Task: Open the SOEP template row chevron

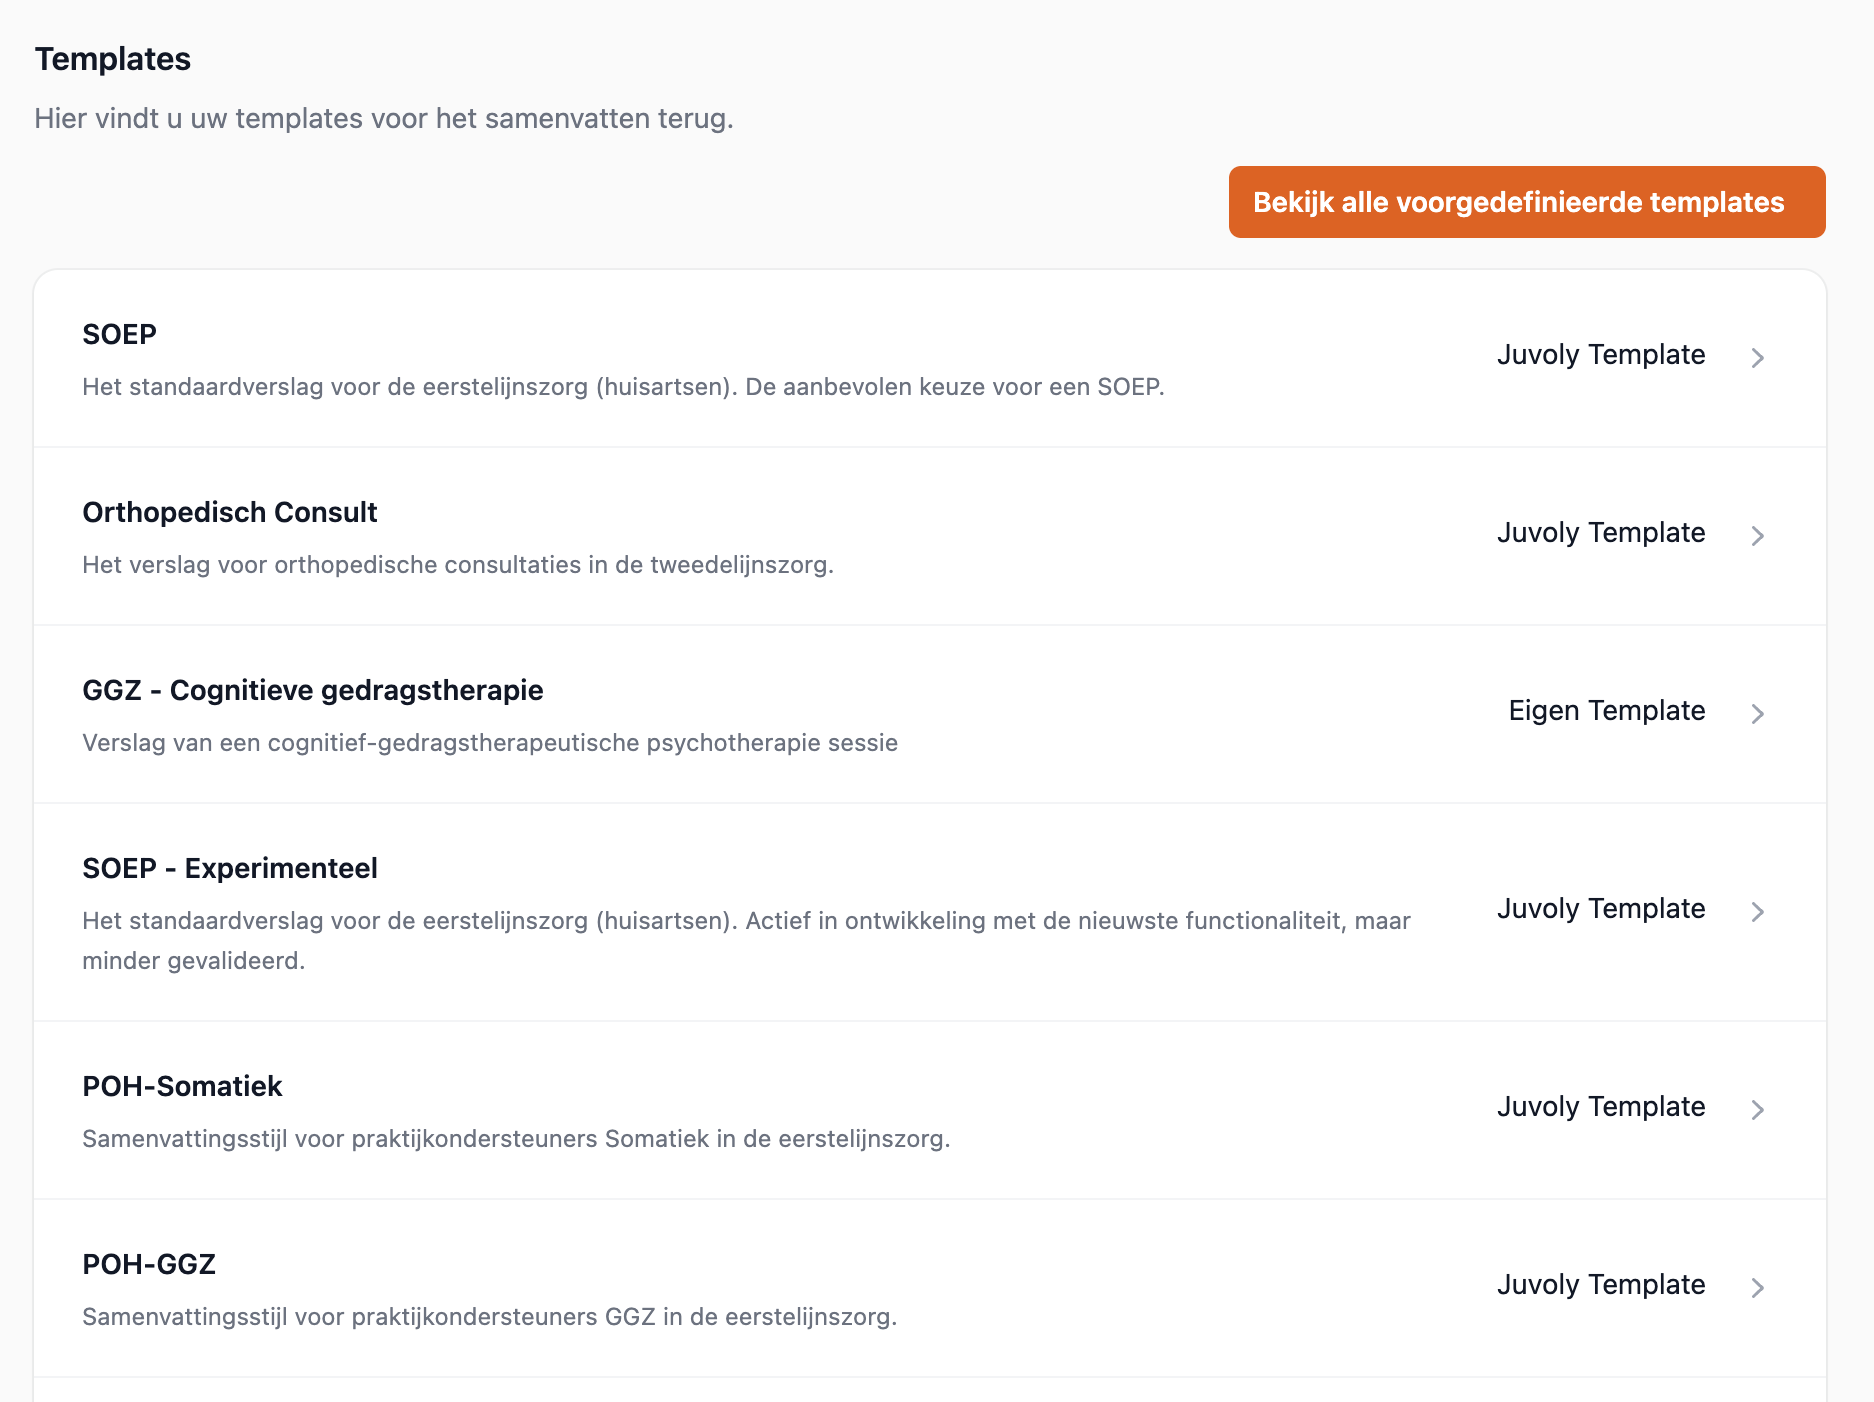Action: coord(1757,357)
